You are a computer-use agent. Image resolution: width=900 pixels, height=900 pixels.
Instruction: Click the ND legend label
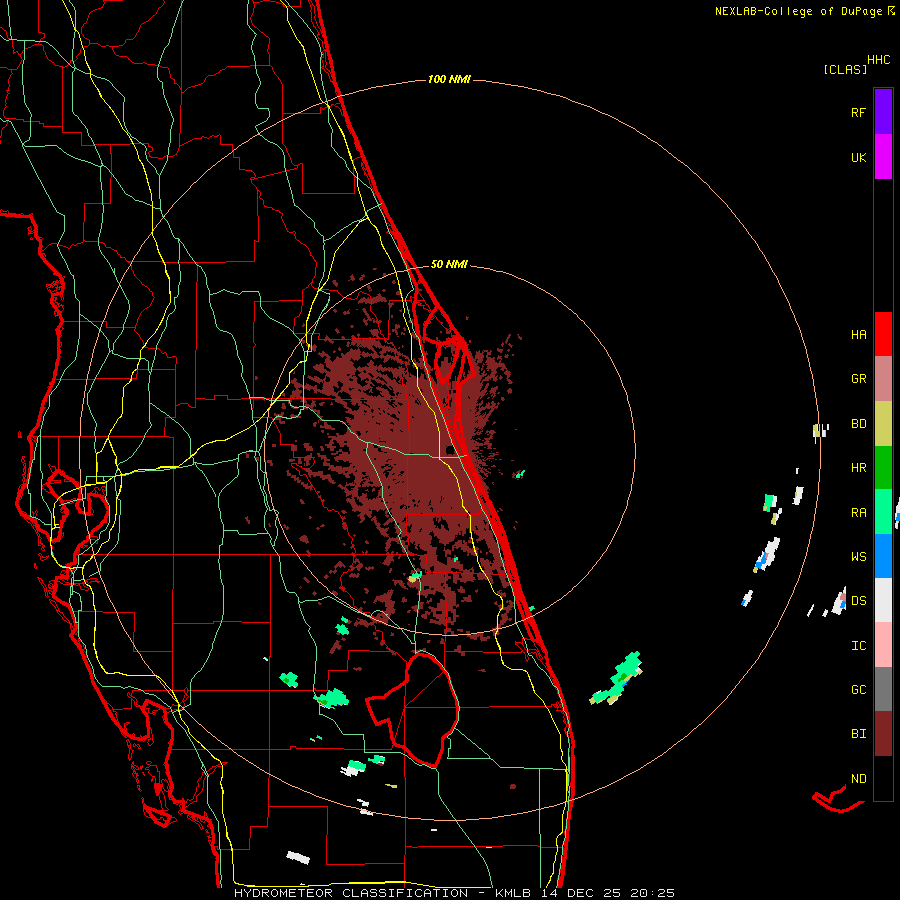858,779
